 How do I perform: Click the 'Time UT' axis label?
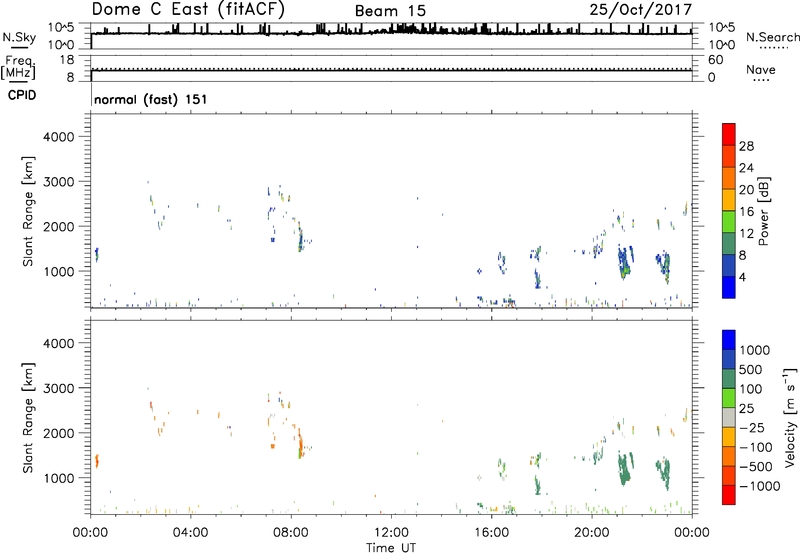pyautogui.click(x=391, y=548)
